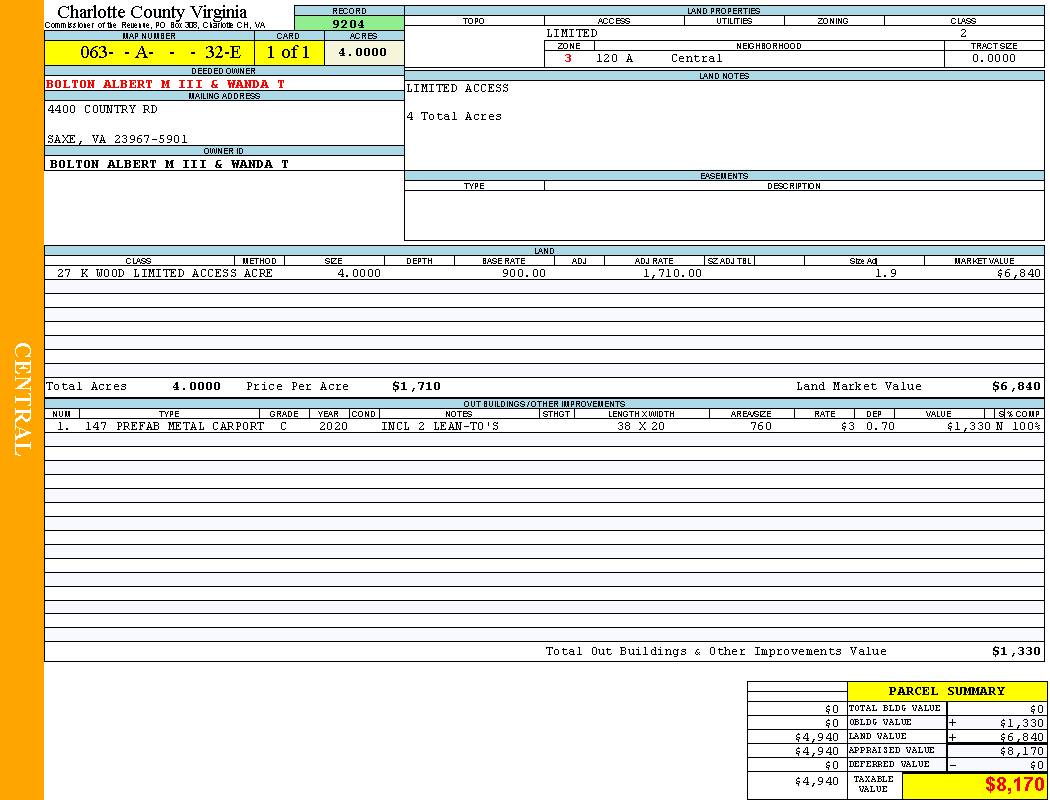Screen dimensions: 1050x800
Task: Select the Owner ID value field
Action: point(169,164)
